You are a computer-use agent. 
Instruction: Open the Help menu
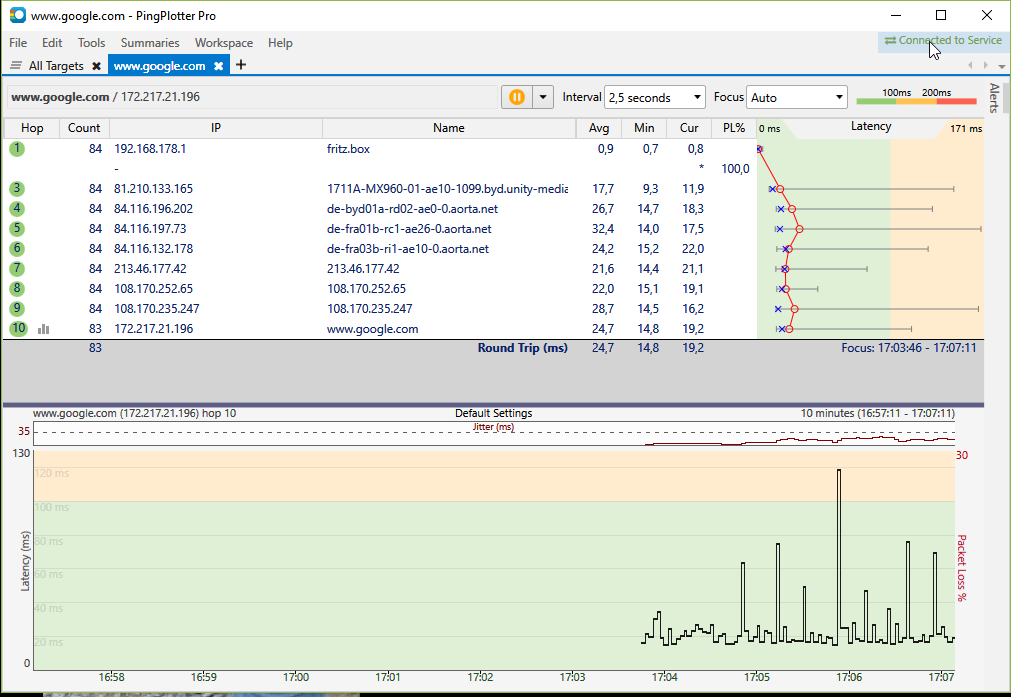[x=280, y=43]
